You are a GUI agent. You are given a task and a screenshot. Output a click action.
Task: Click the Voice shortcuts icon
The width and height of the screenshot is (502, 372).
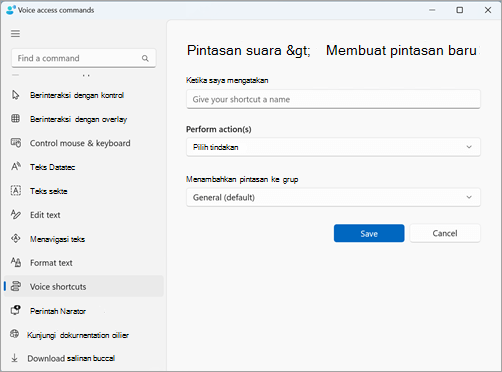click(16, 286)
